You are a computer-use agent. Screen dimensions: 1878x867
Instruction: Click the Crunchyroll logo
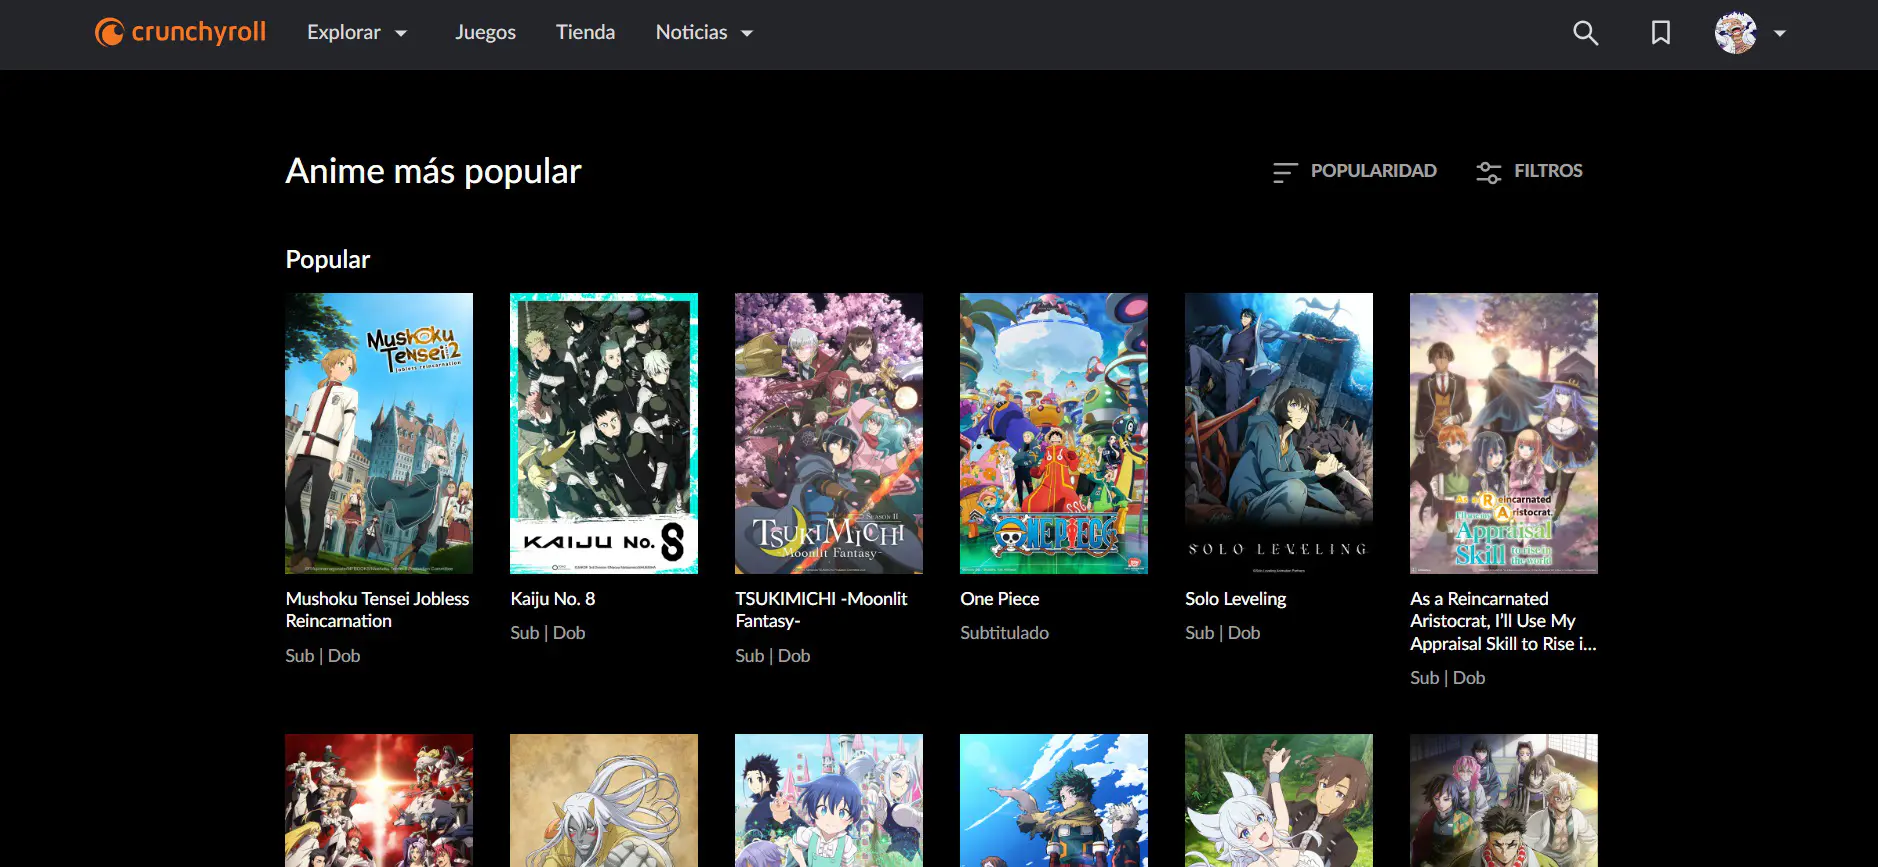click(x=180, y=32)
